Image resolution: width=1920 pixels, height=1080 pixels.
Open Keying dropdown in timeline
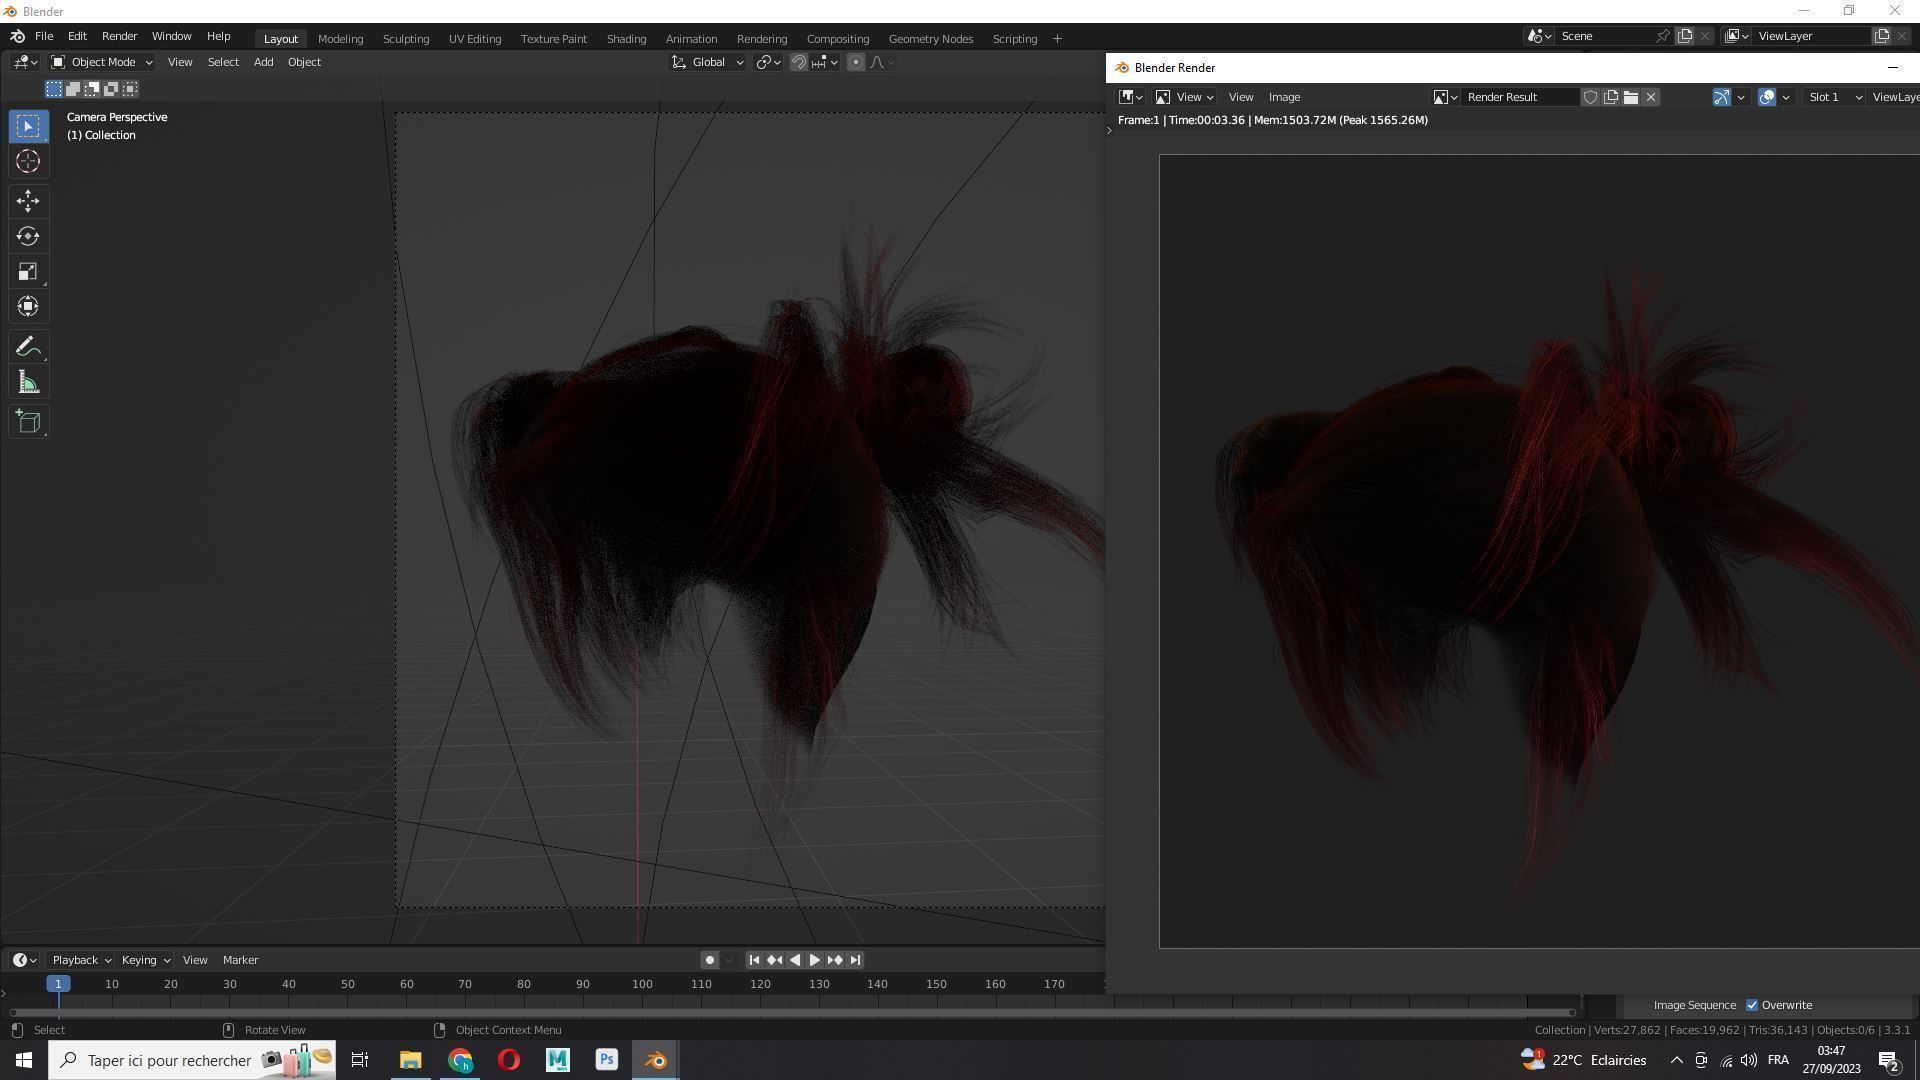coord(145,960)
